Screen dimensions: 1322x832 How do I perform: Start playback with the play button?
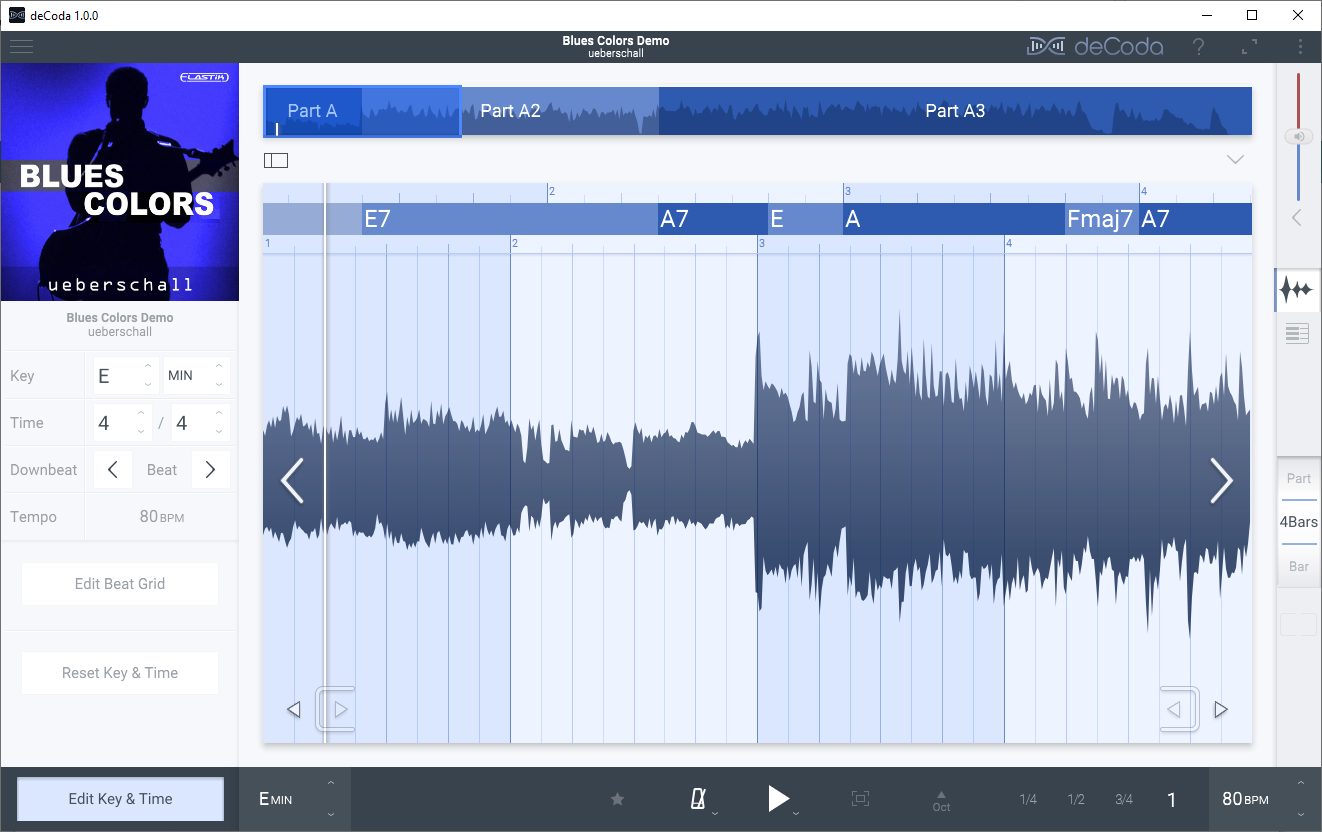click(x=778, y=798)
